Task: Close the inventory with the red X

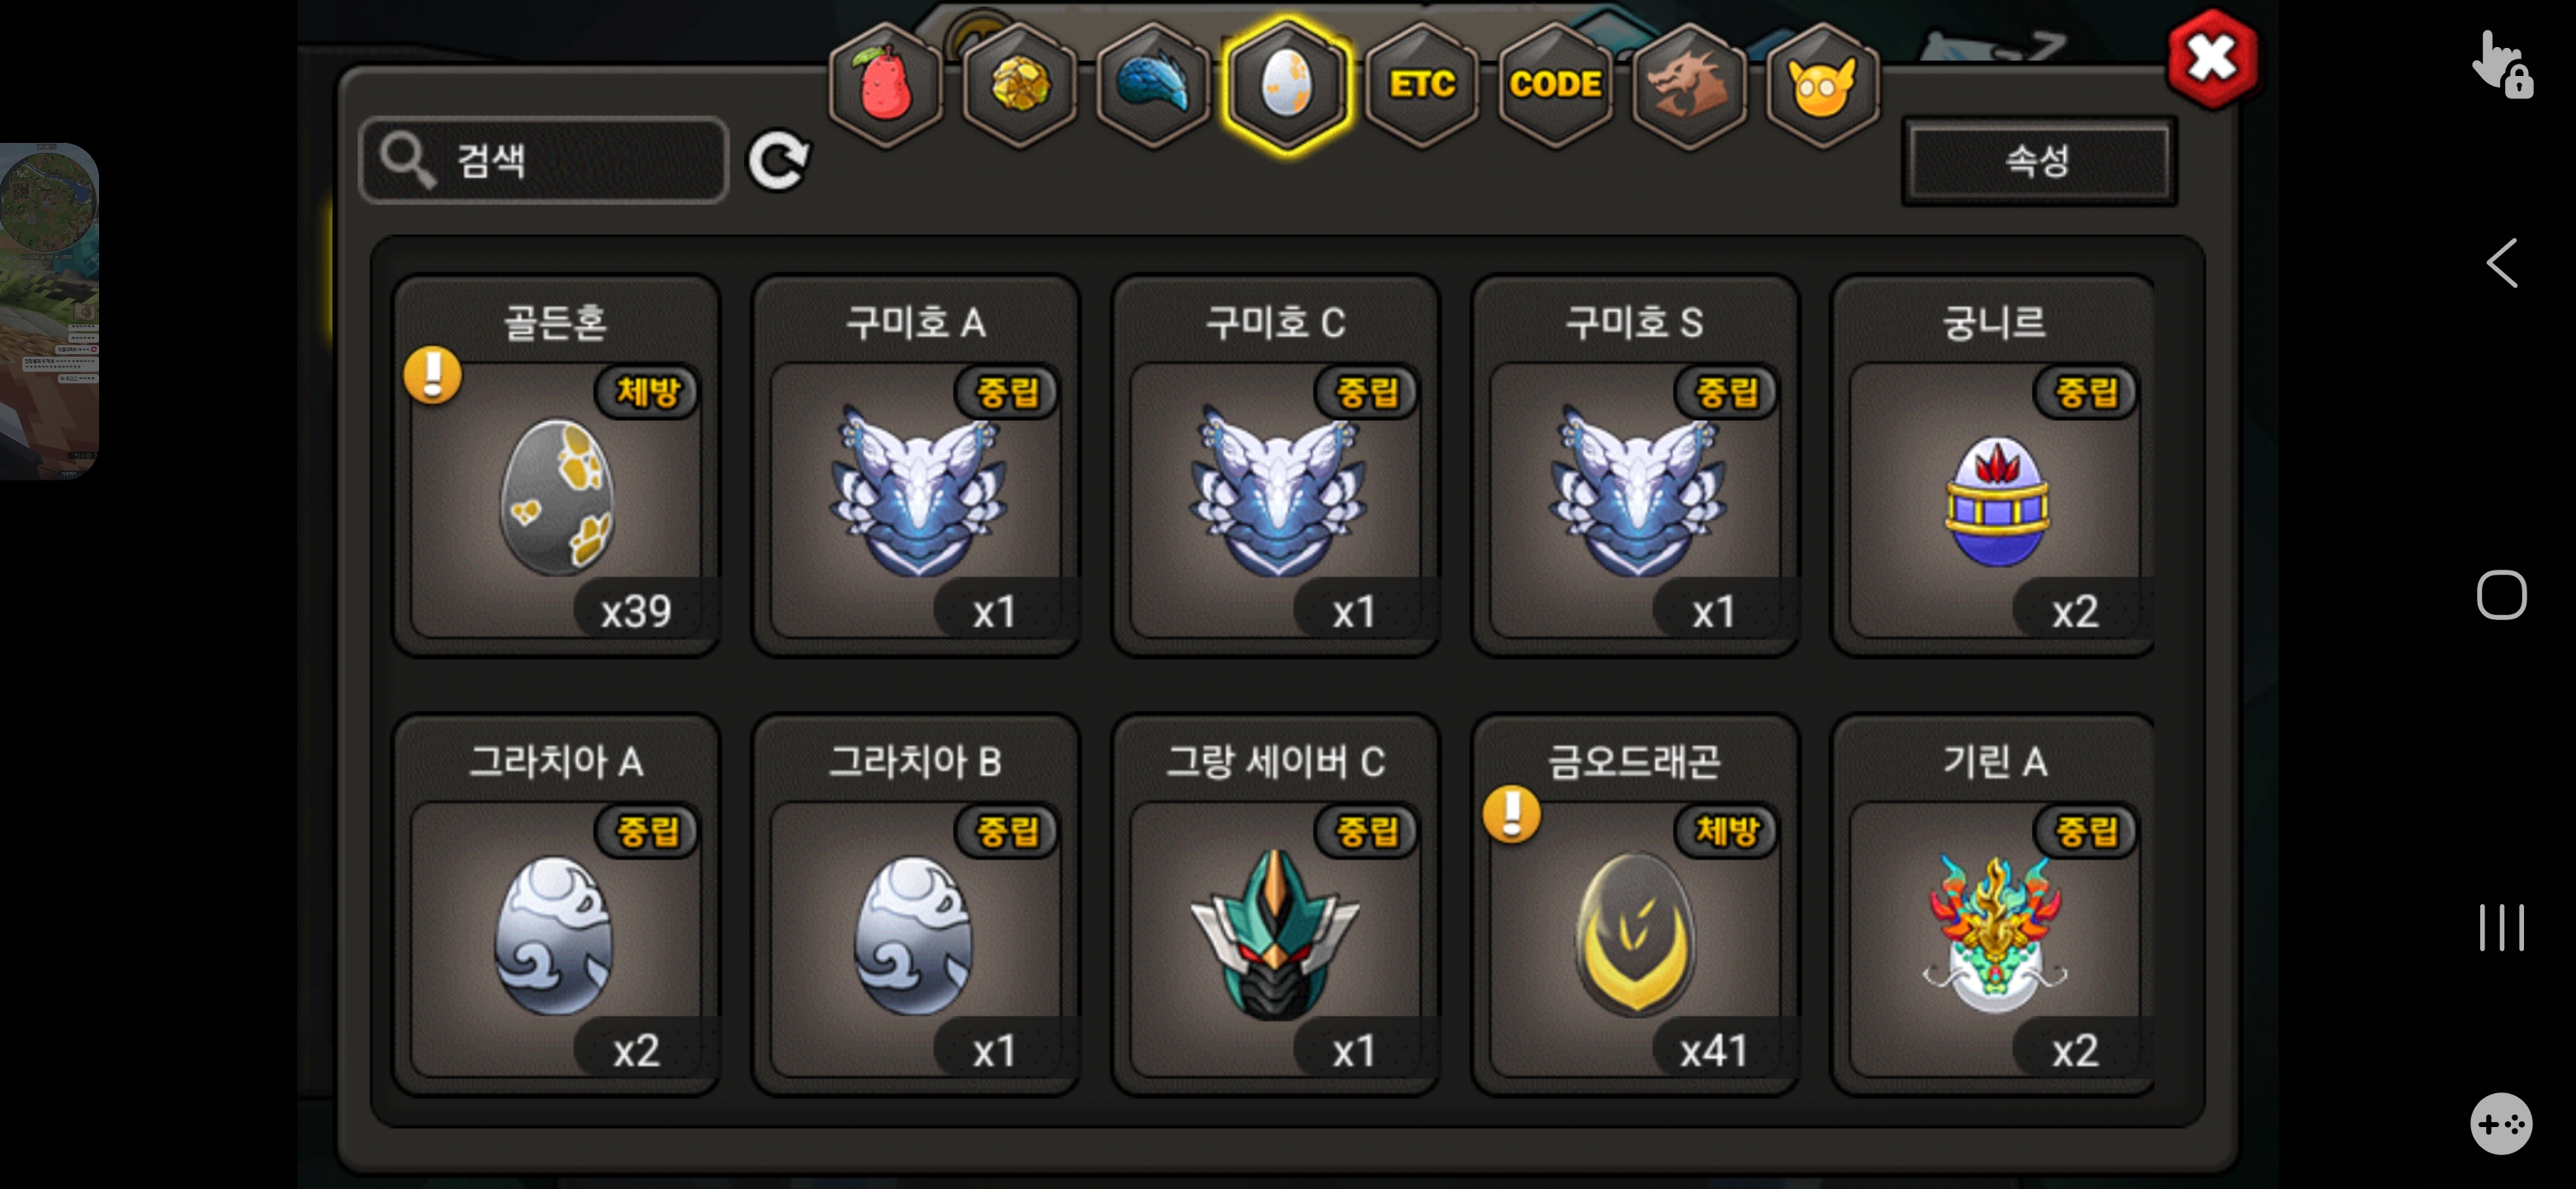Action: point(2211,59)
